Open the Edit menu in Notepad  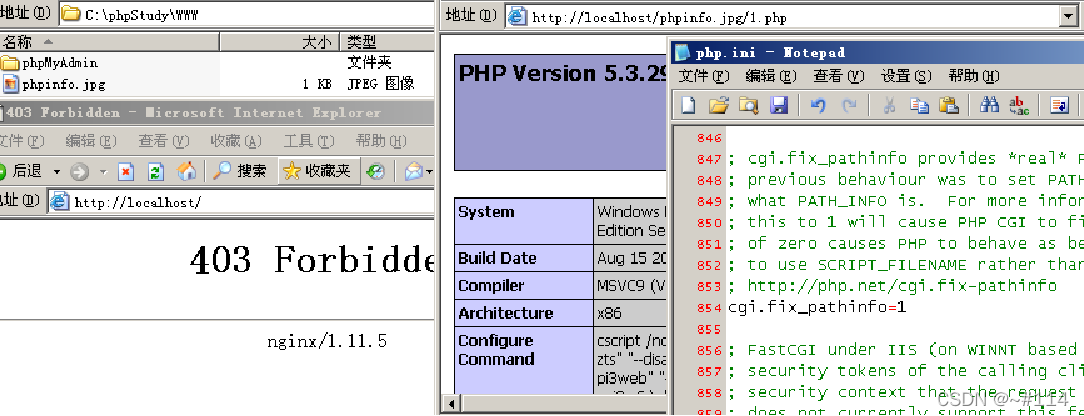(x=771, y=76)
